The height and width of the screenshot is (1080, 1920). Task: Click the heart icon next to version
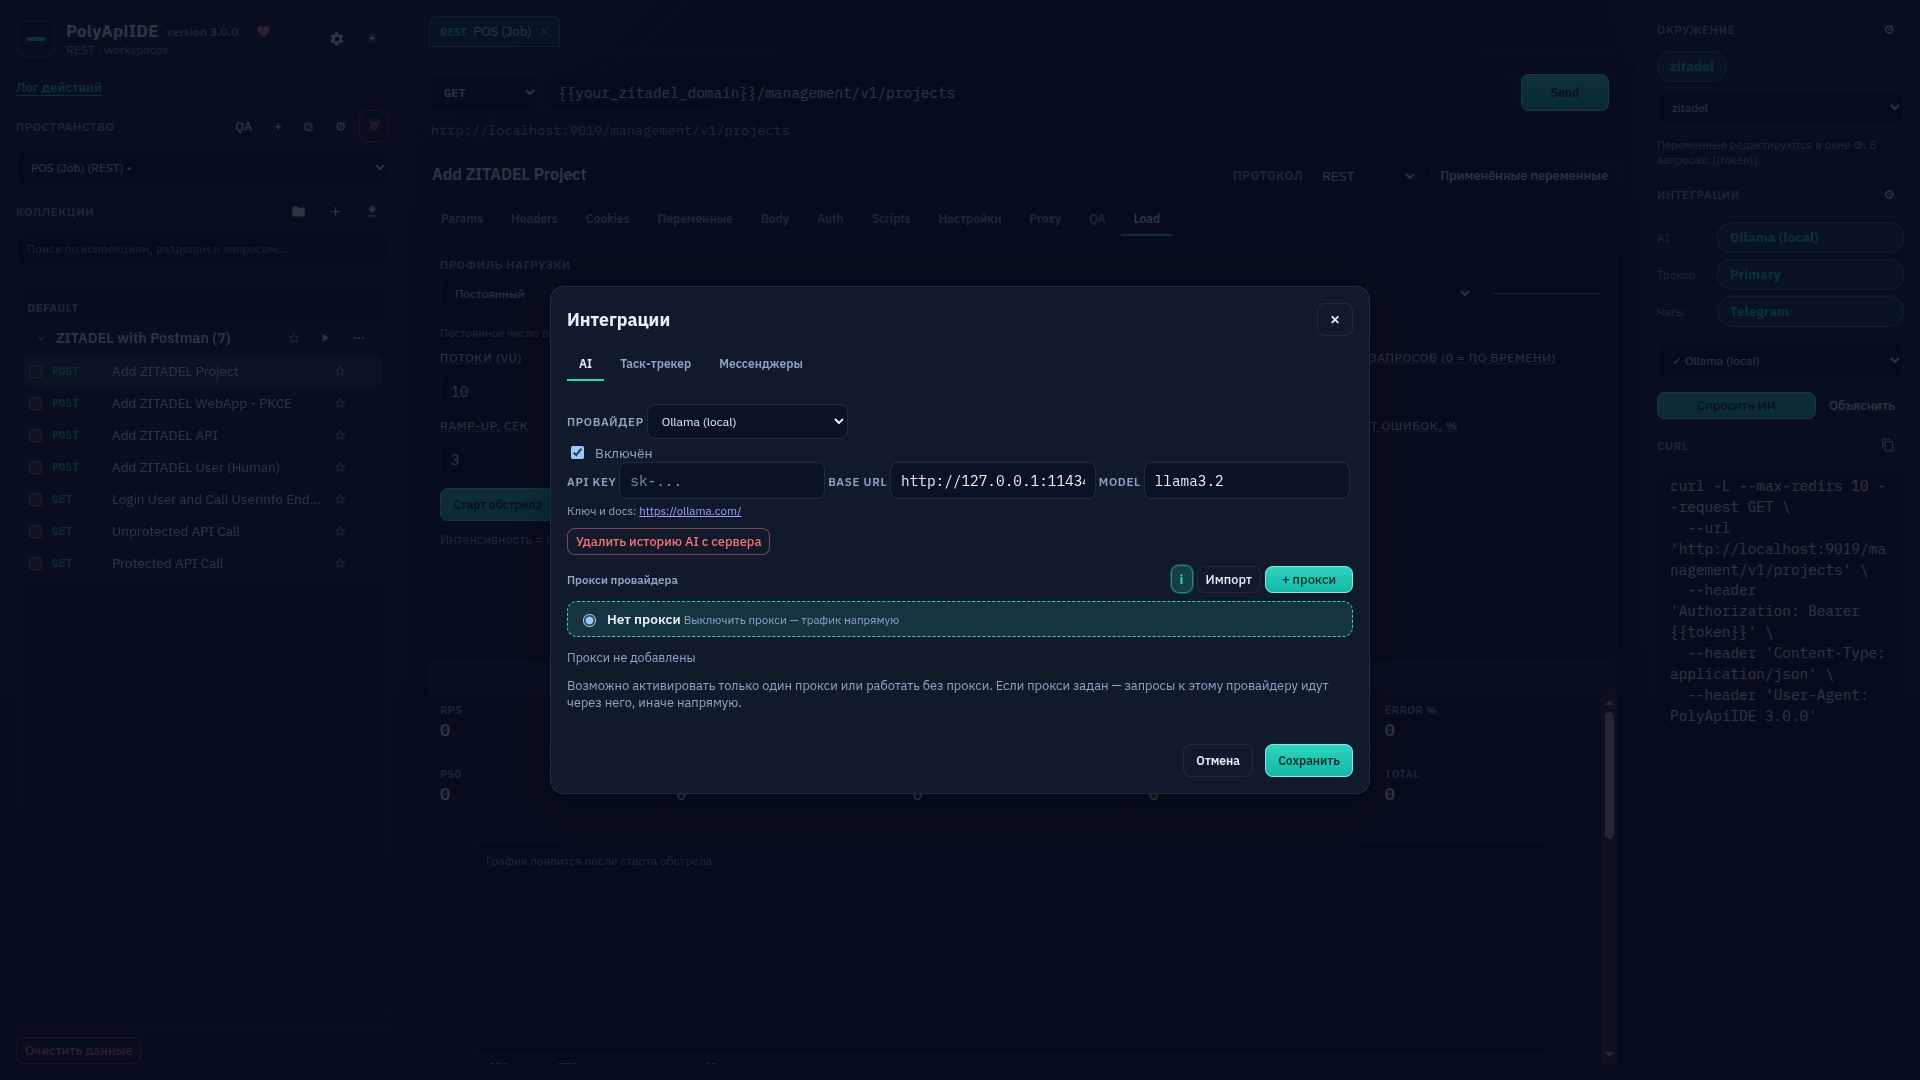pos(263,32)
